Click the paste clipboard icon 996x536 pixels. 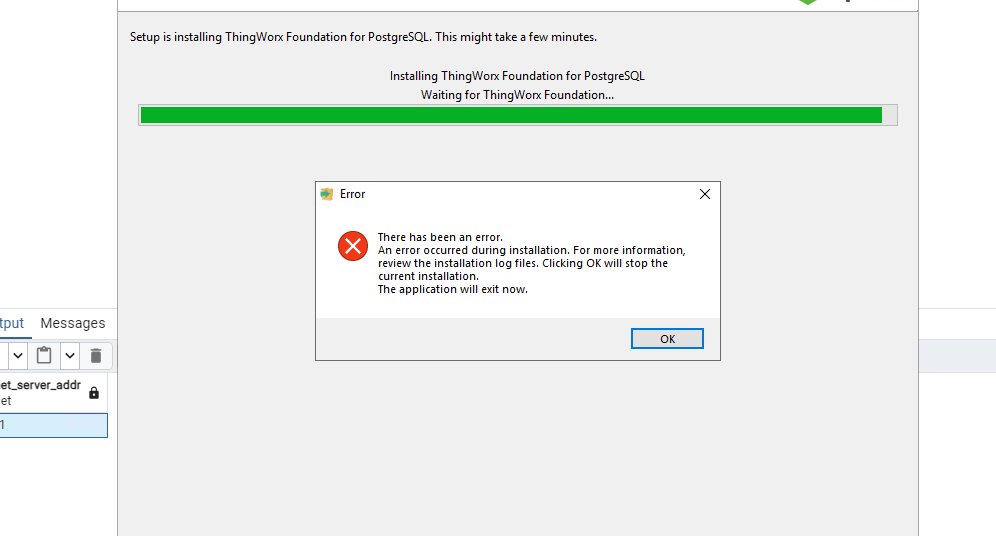click(x=44, y=356)
